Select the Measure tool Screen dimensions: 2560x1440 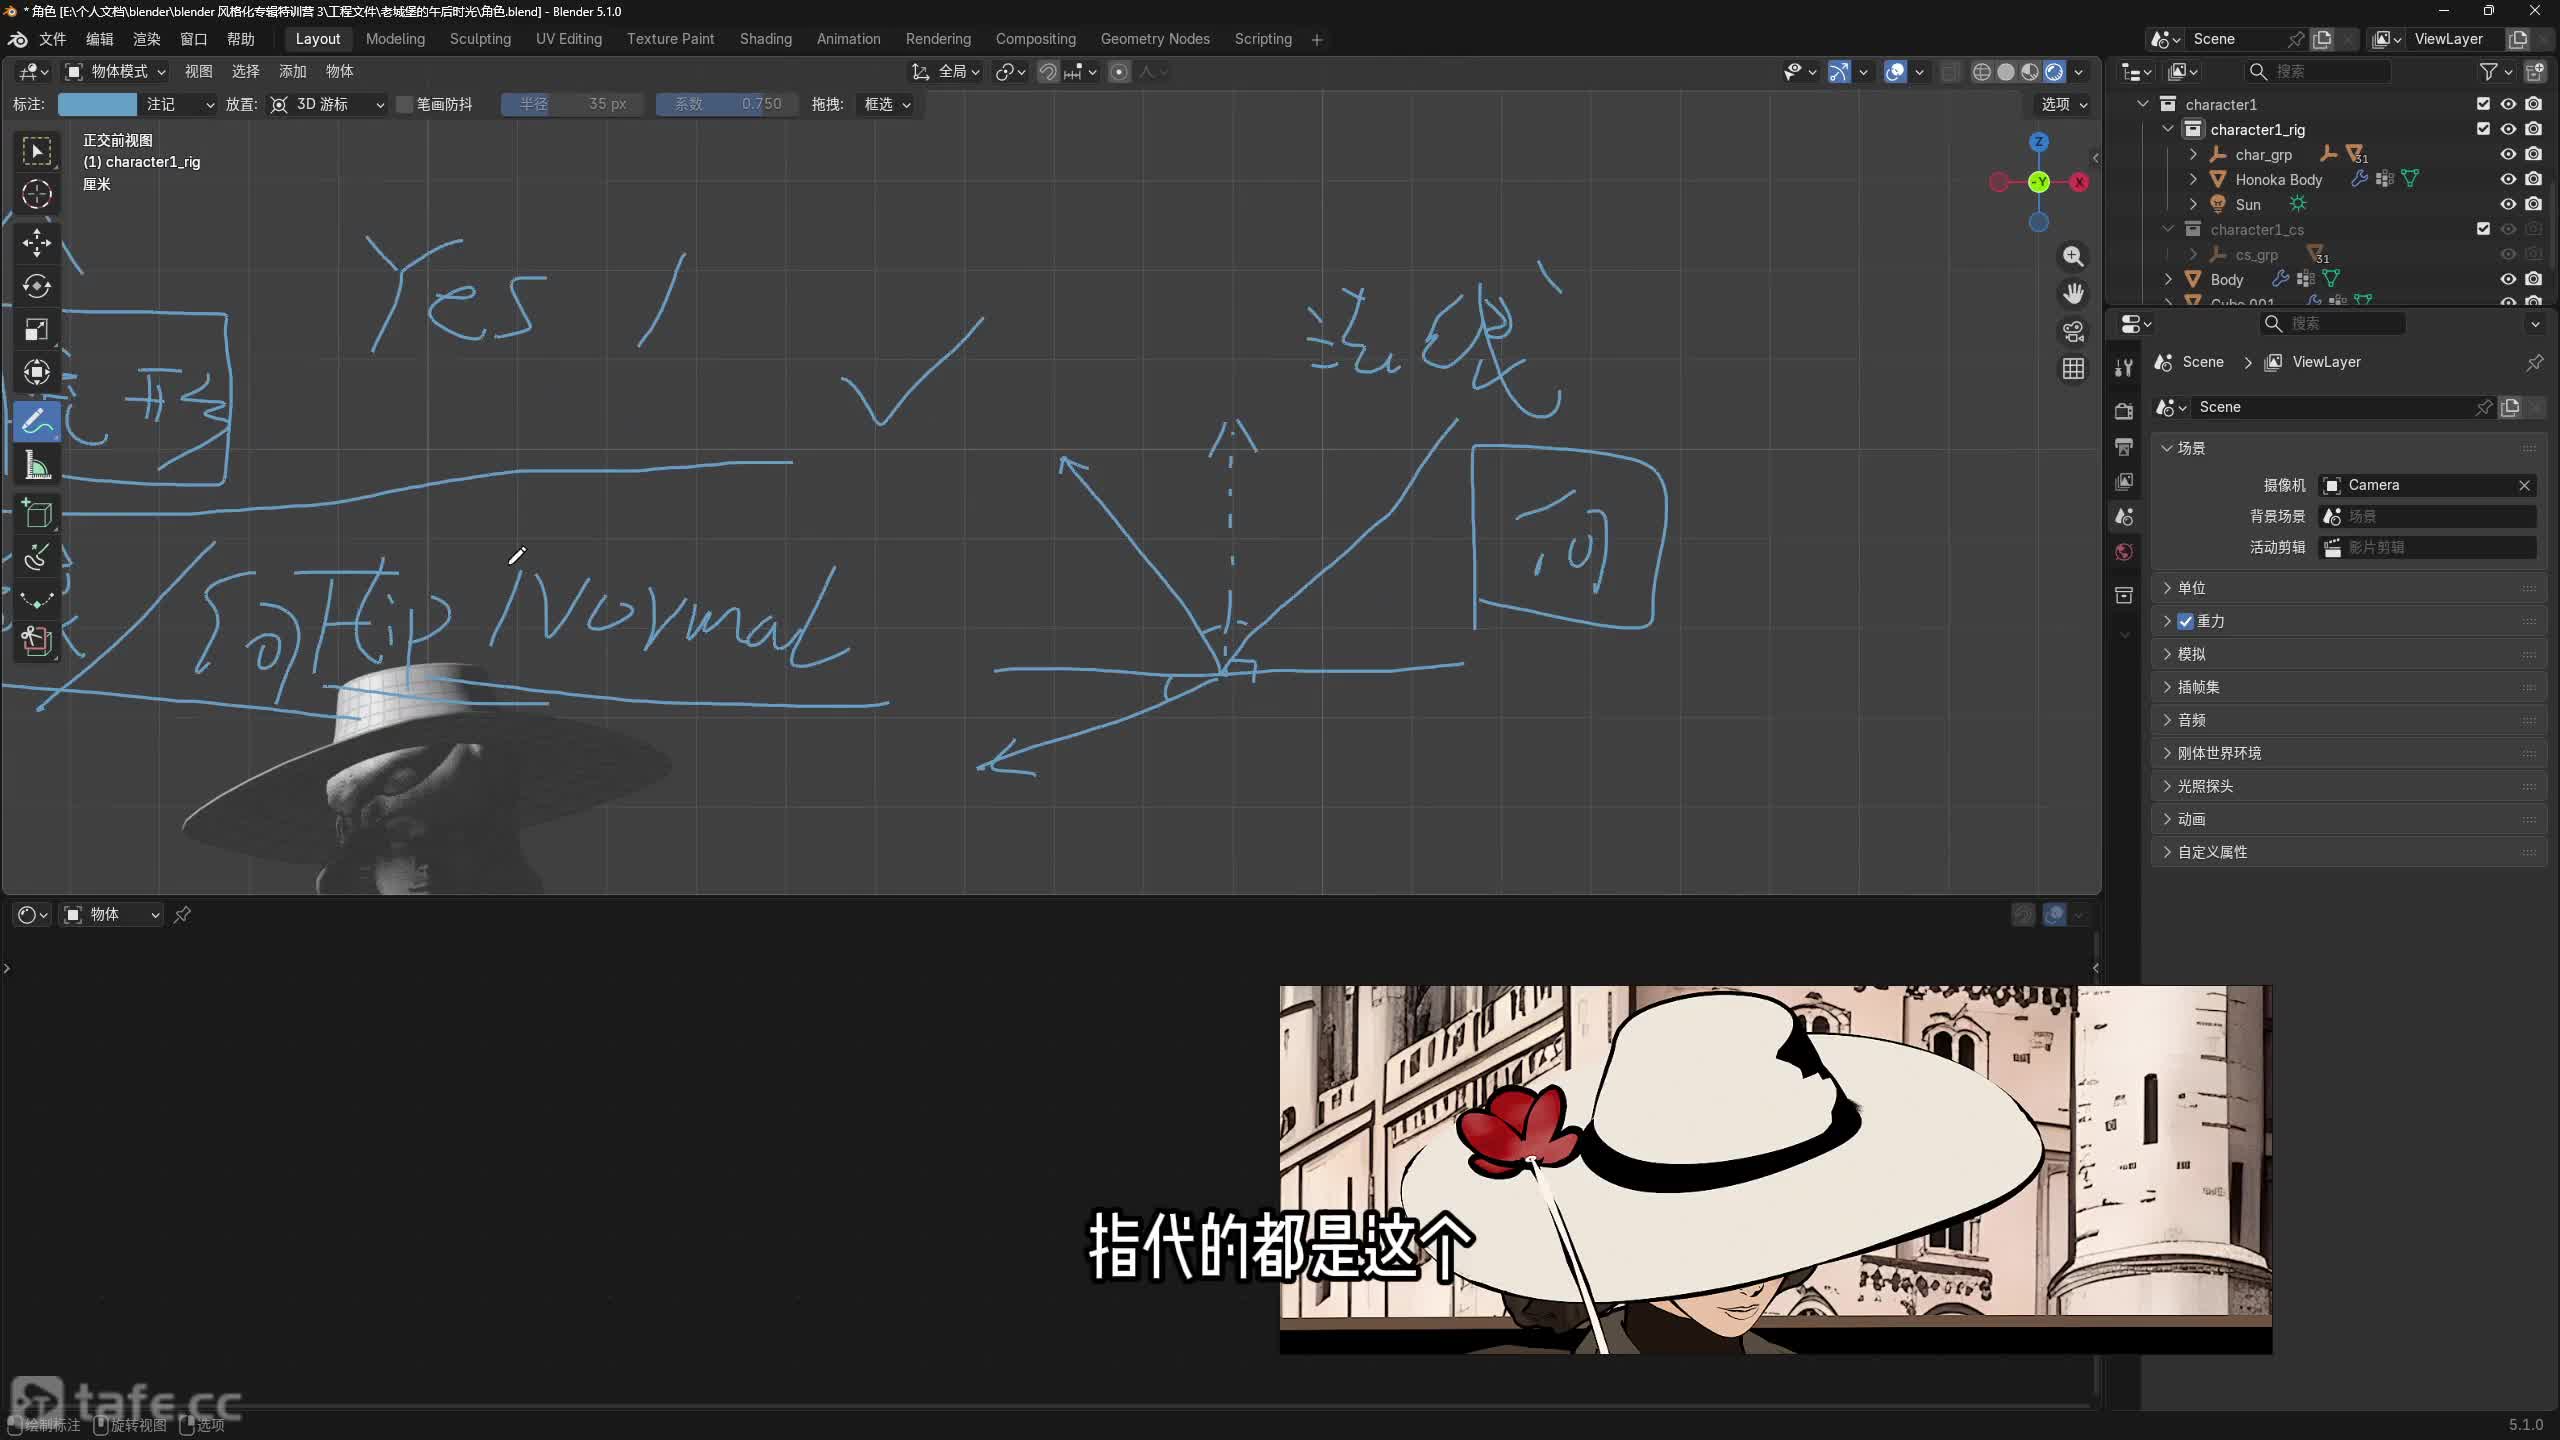37,466
